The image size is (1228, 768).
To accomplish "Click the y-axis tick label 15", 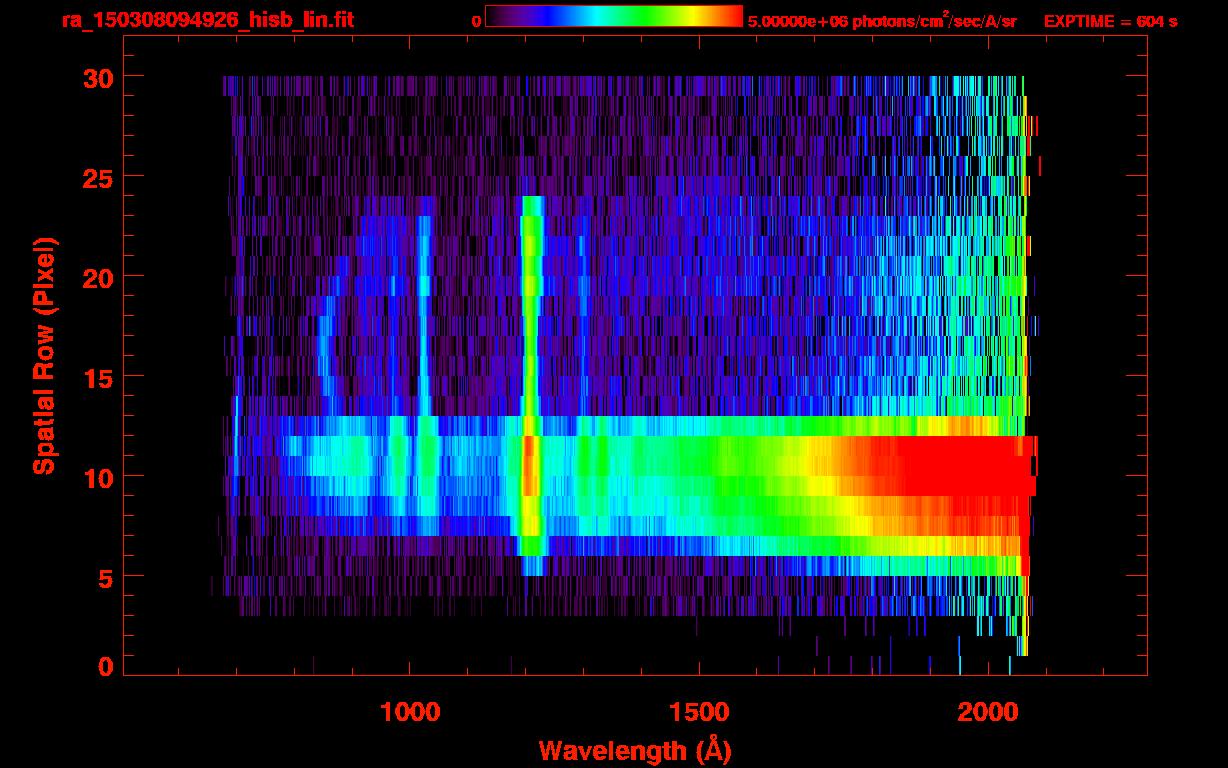I will click(x=99, y=377).
